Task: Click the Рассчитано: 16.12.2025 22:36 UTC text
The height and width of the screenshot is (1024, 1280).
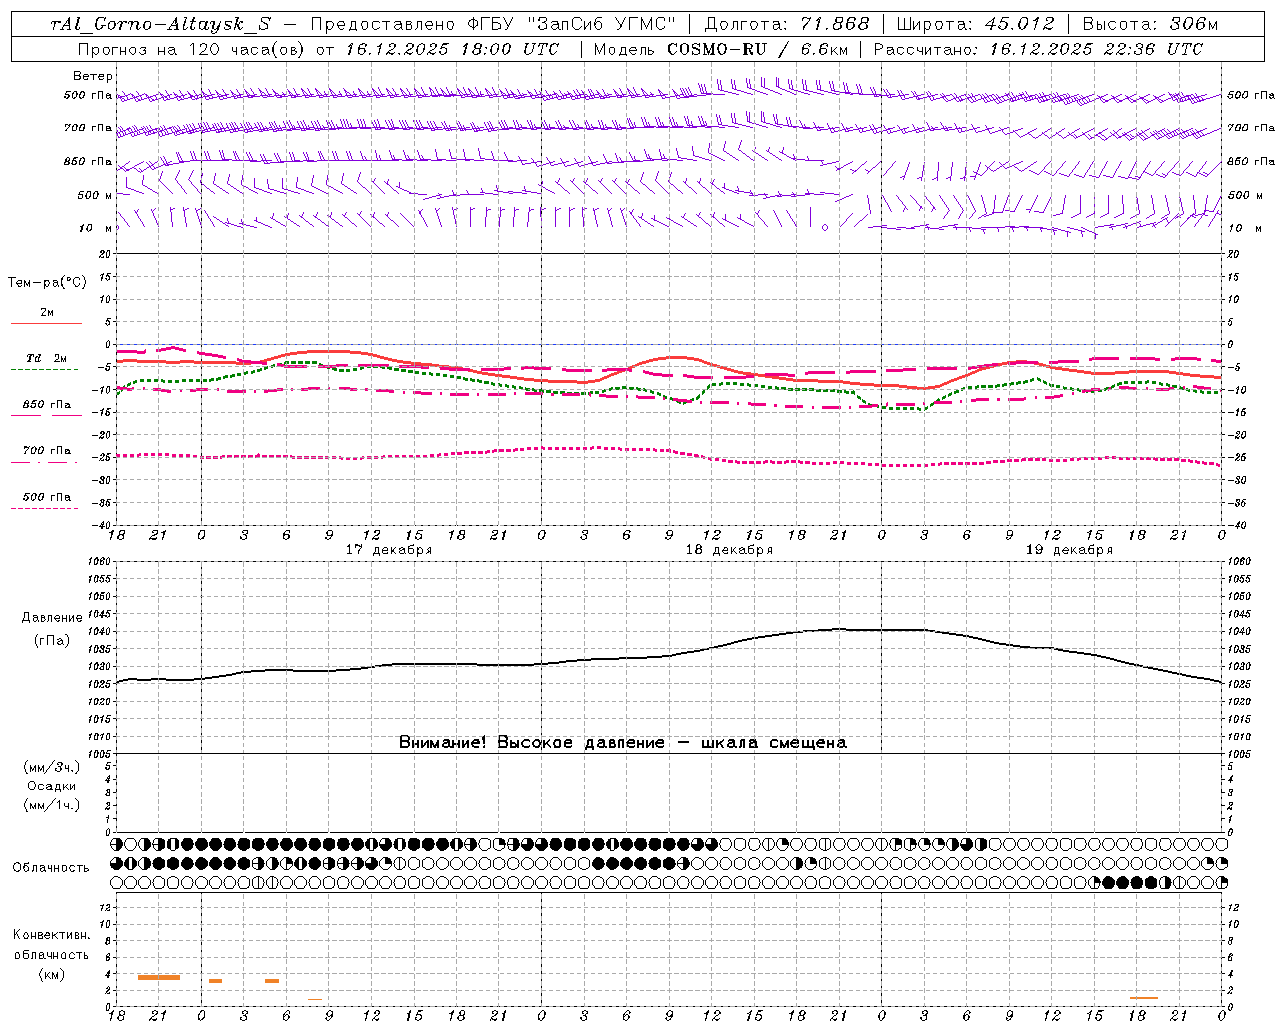Action: (1039, 49)
